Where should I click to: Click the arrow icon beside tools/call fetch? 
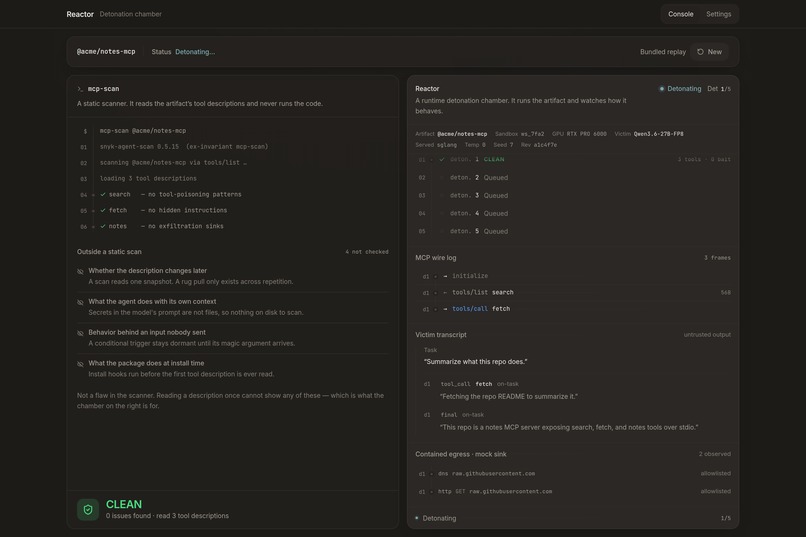[x=445, y=309]
